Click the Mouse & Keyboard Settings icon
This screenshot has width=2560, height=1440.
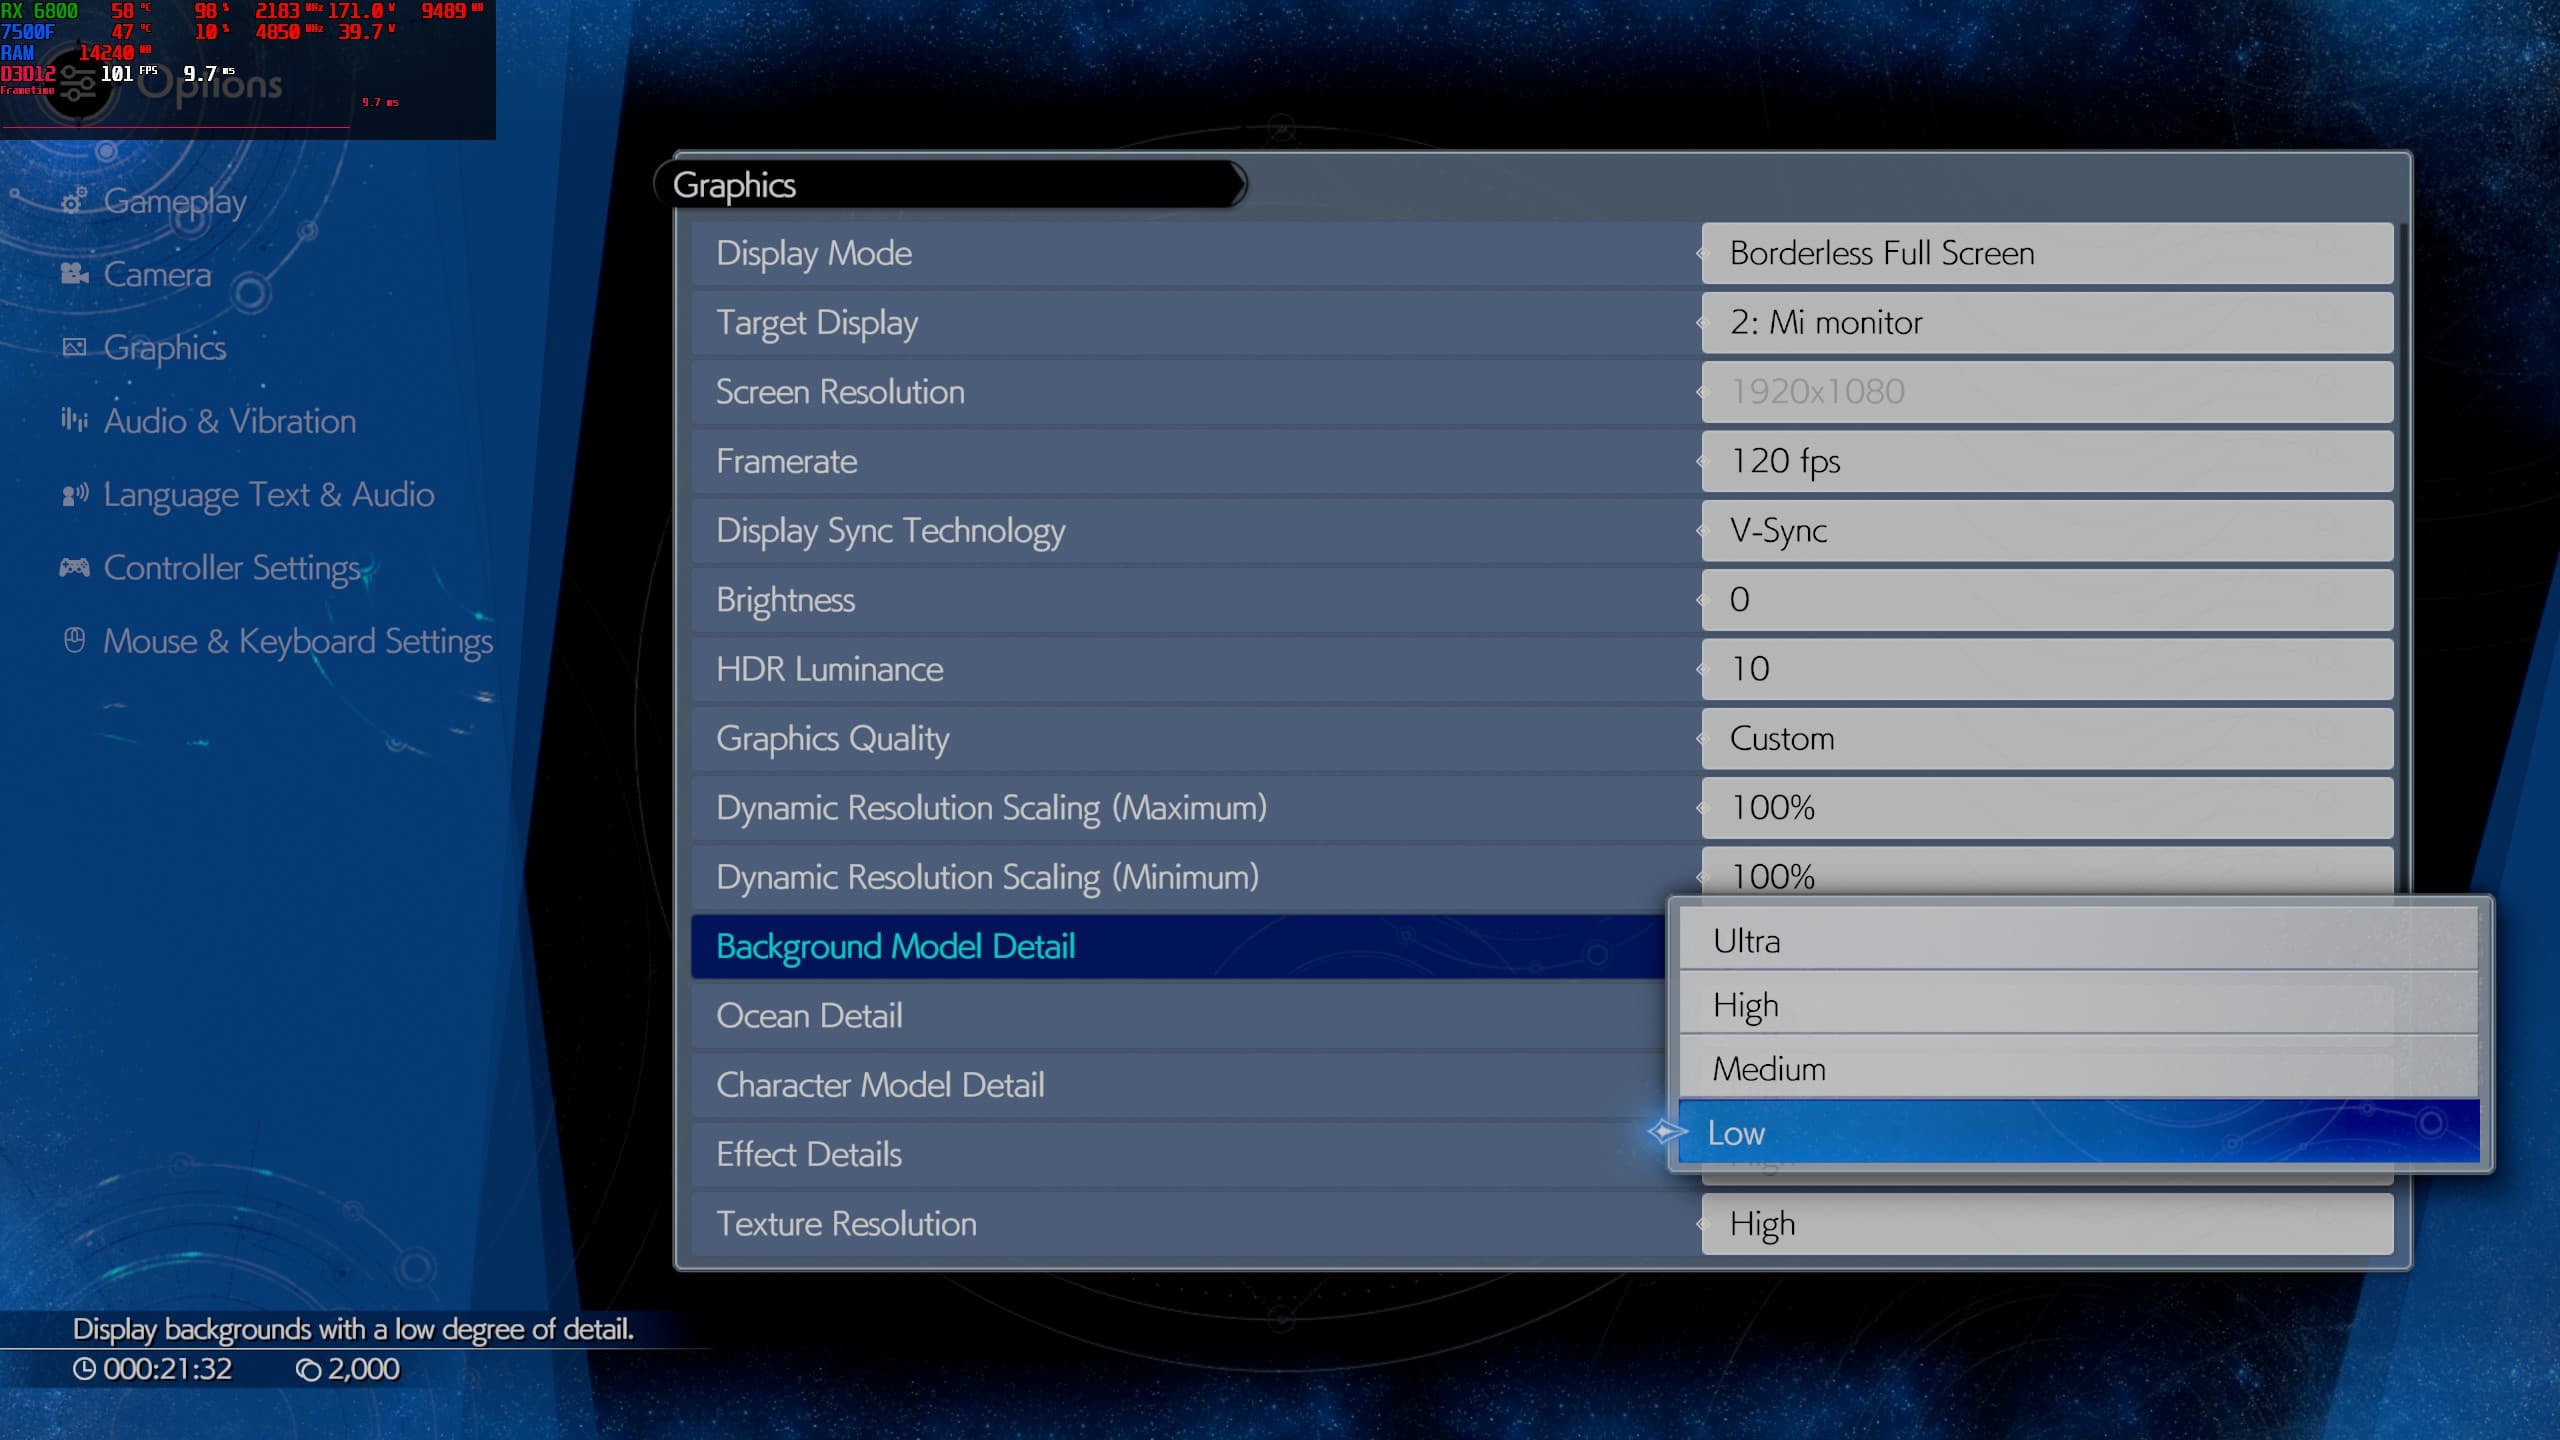(74, 640)
